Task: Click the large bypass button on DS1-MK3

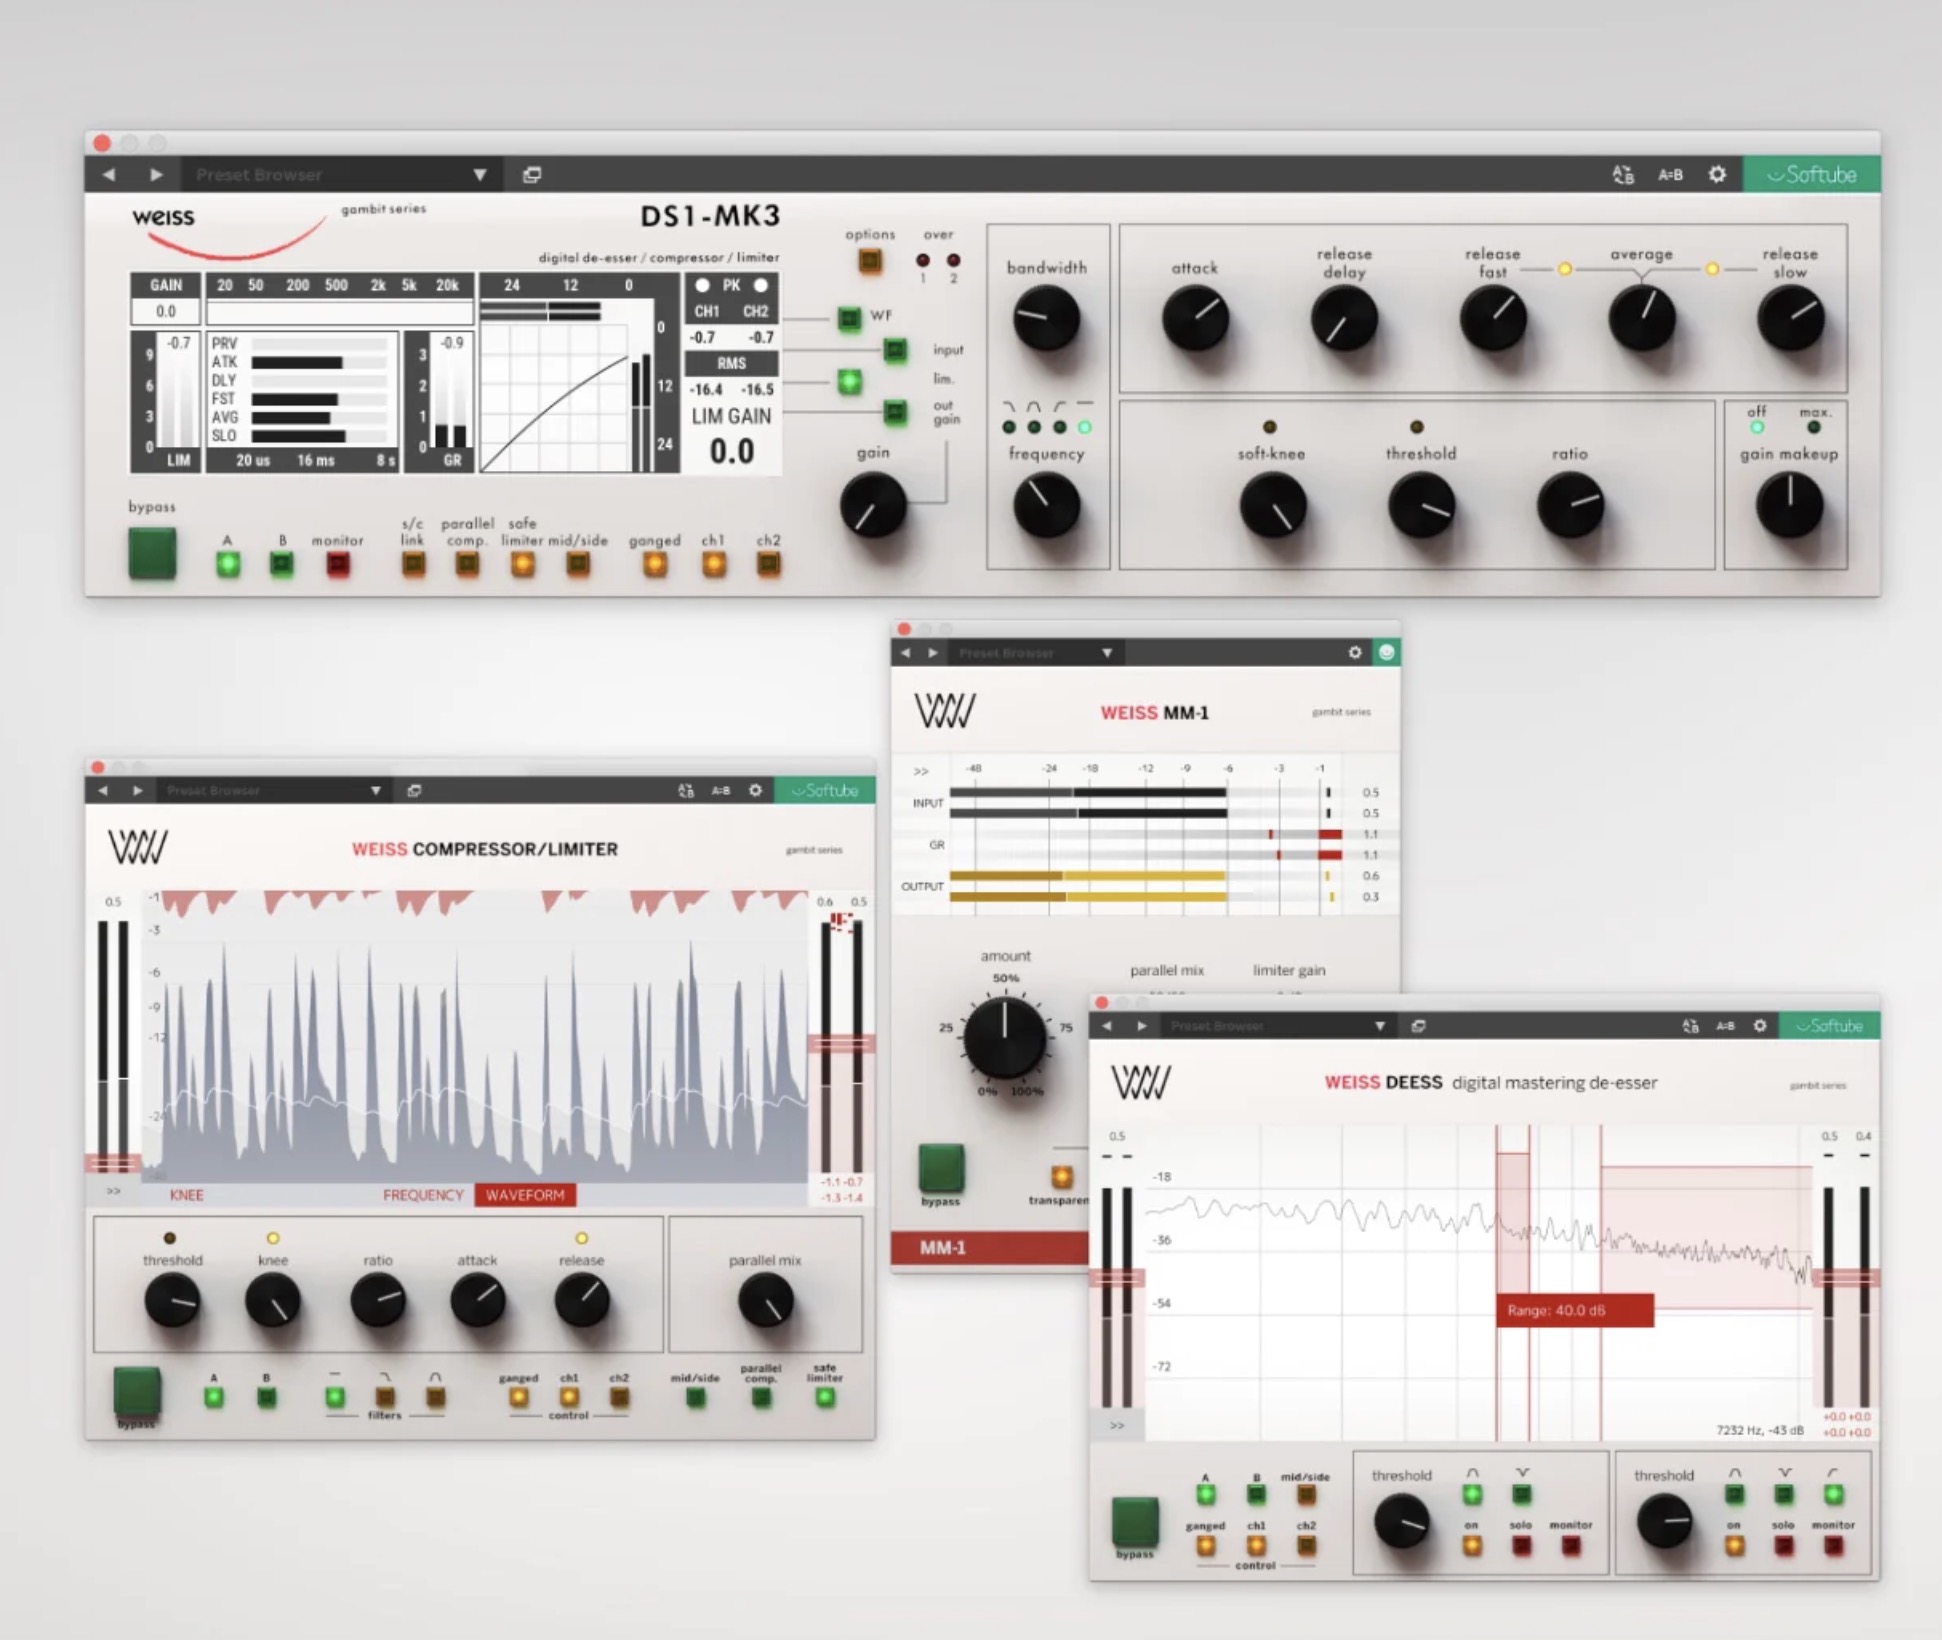Action: 152,553
